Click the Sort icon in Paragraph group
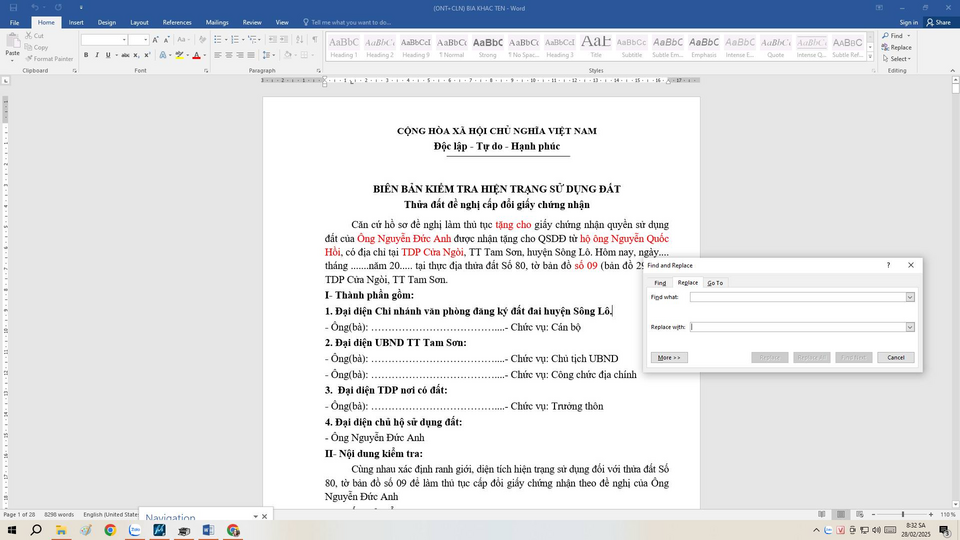Viewport: 960px width, 540px height. coord(297,40)
